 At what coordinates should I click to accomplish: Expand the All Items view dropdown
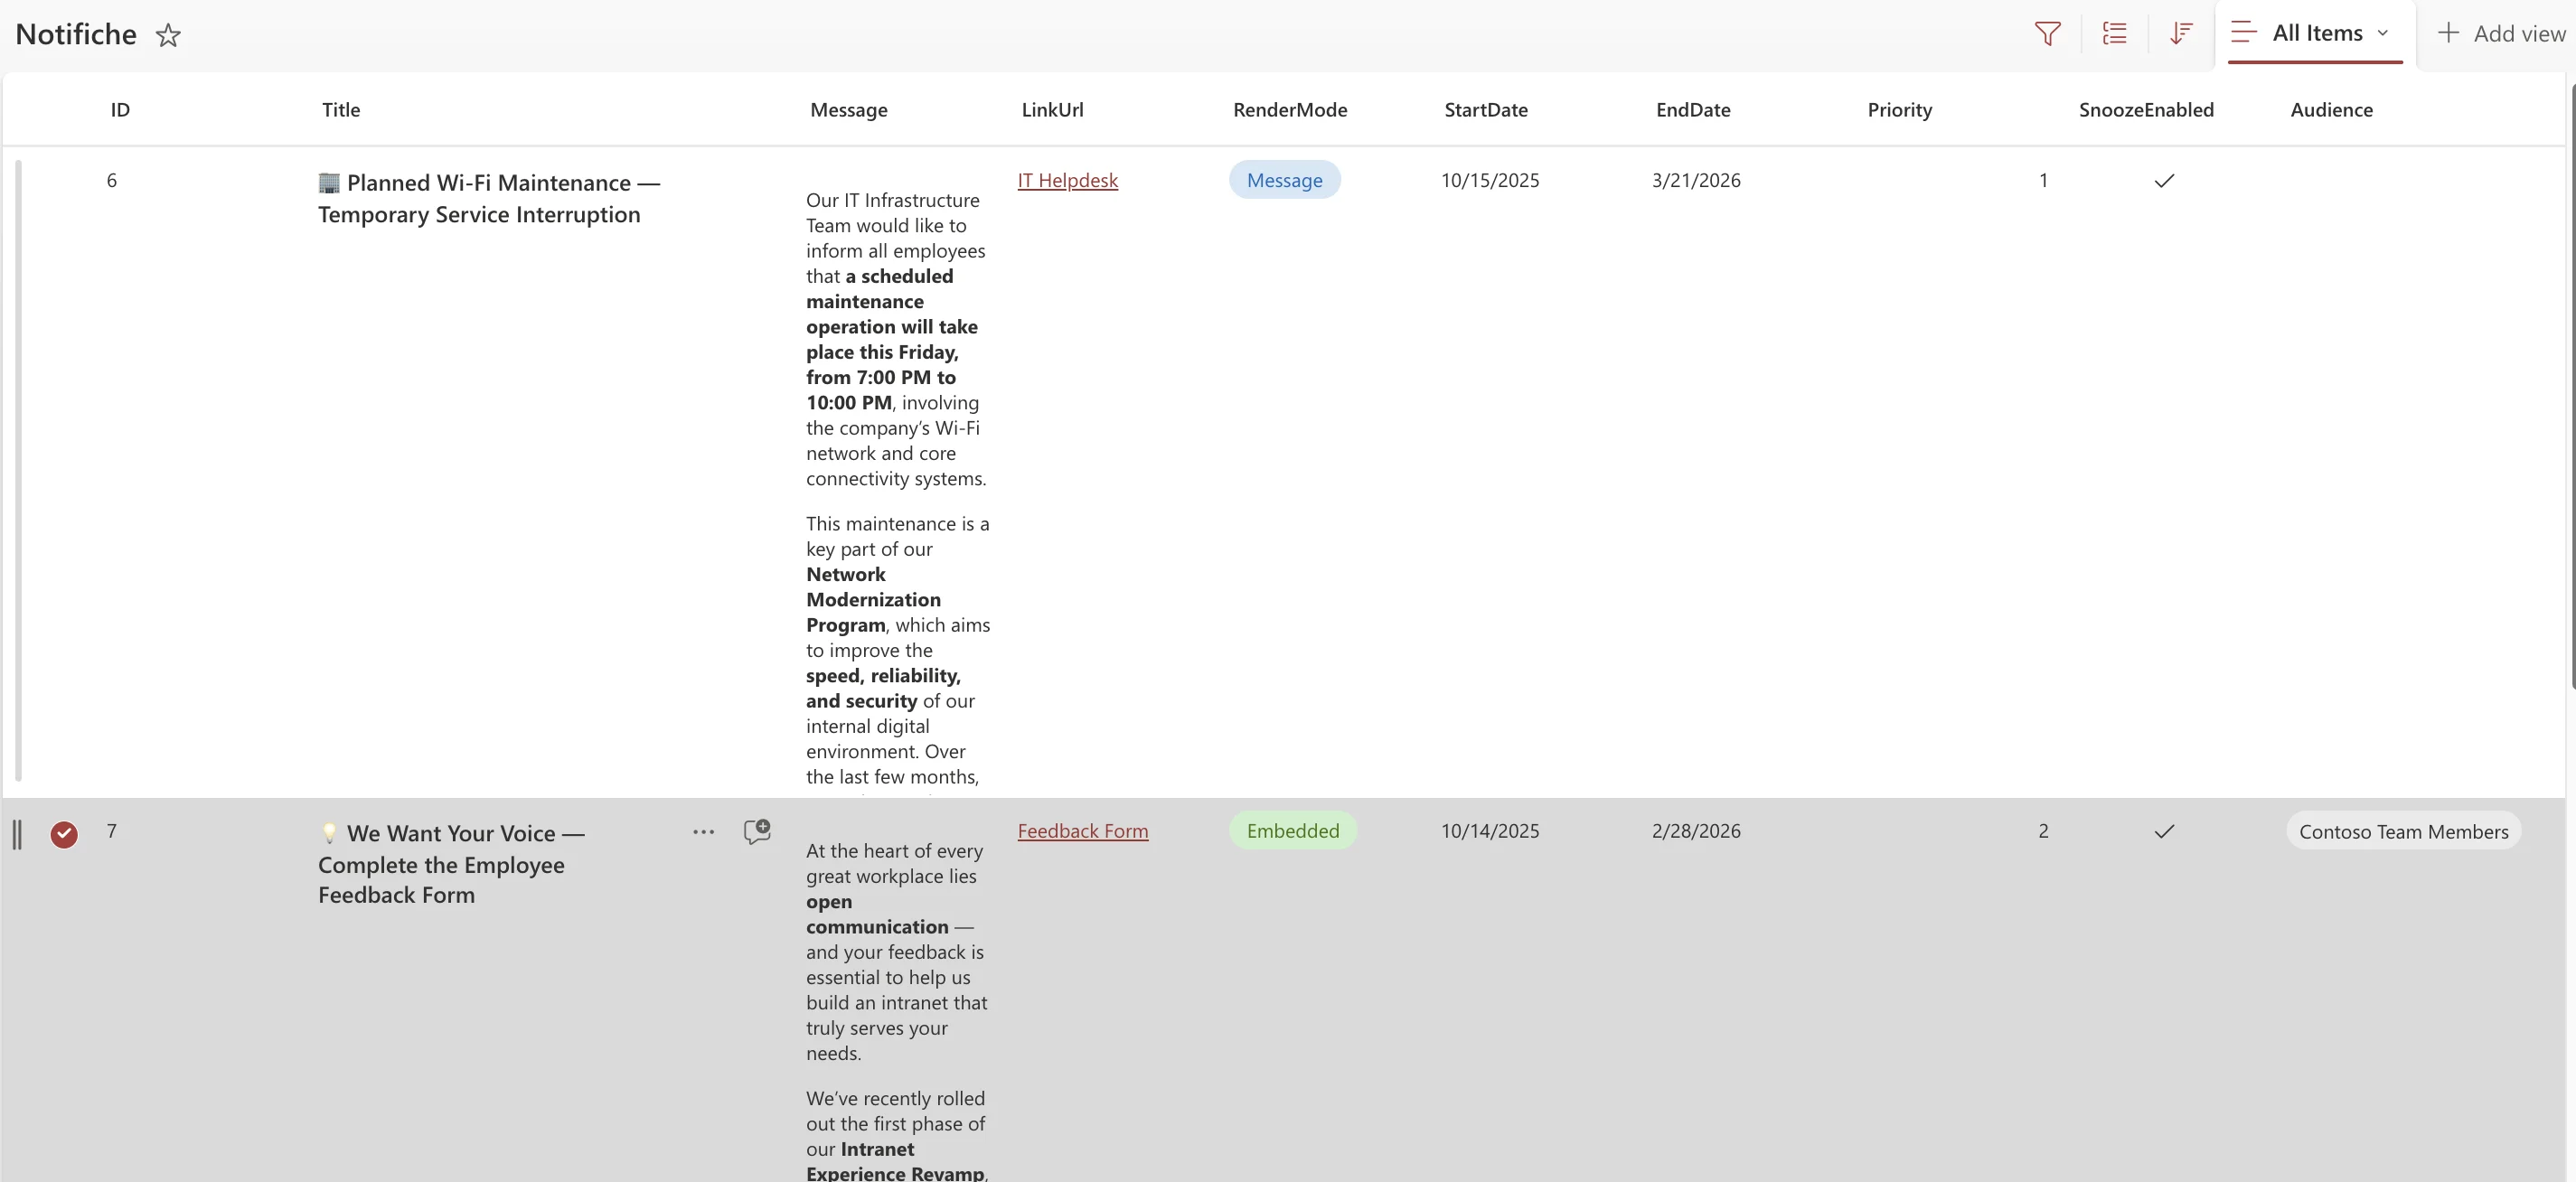2383,33
